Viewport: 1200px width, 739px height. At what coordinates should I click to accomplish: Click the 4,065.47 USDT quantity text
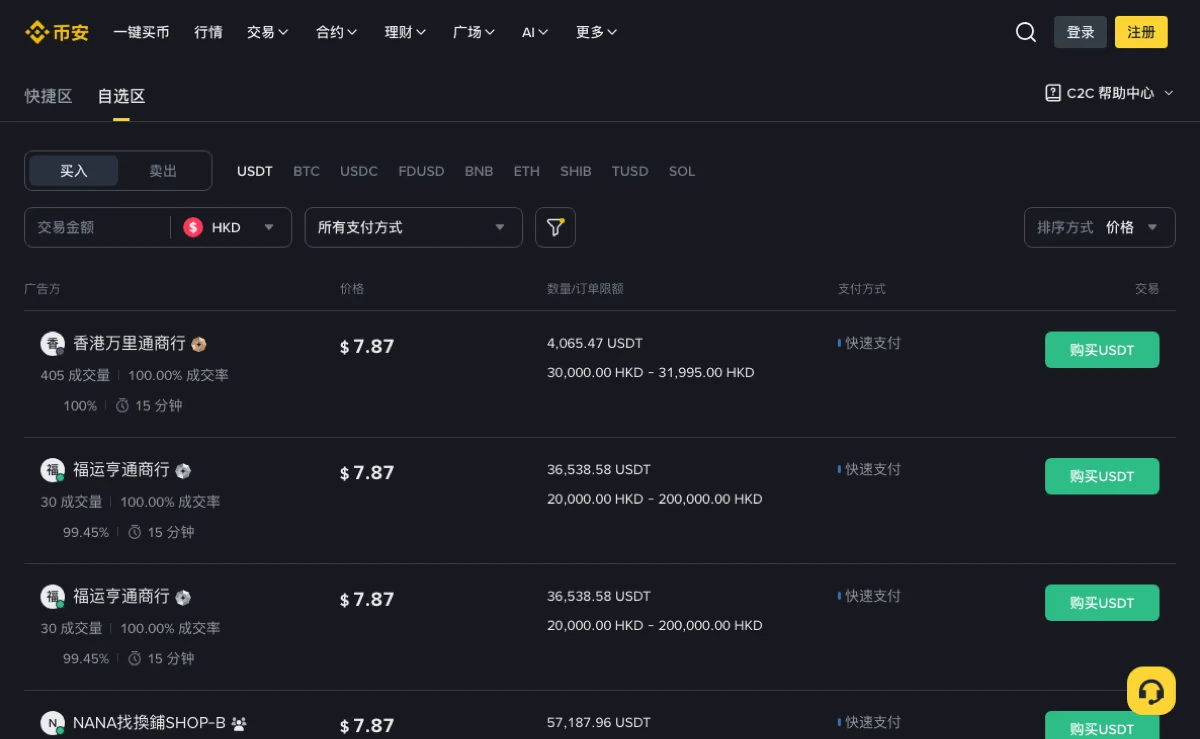point(595,343)
